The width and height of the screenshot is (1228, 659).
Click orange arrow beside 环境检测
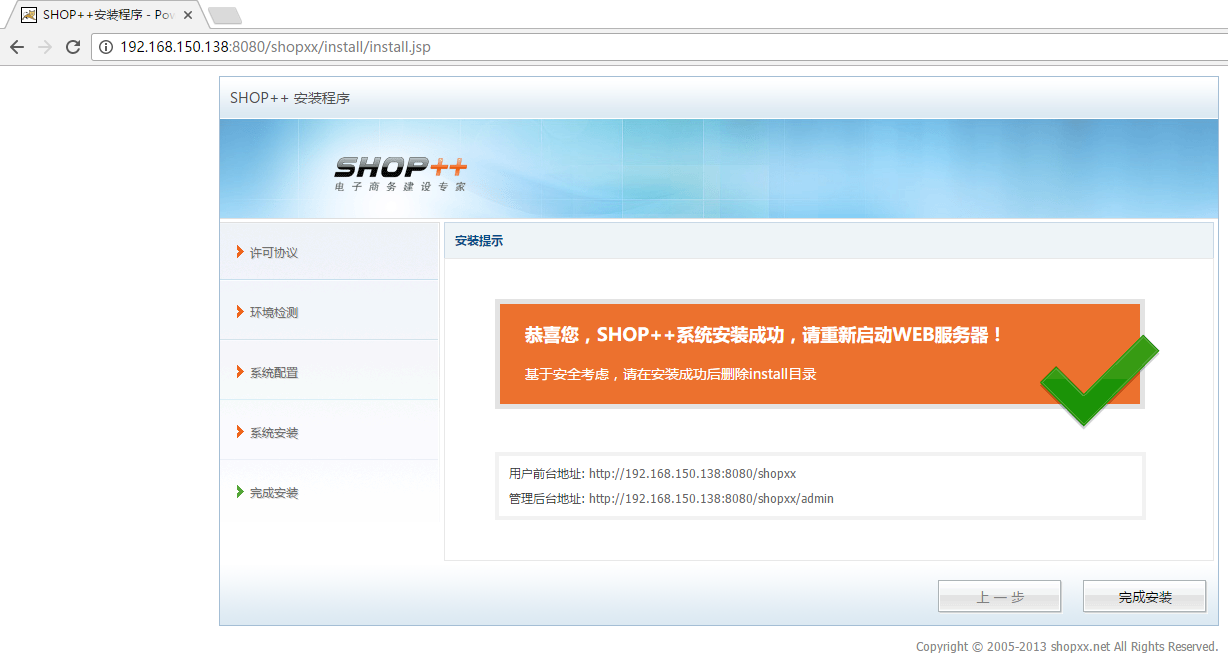pos(240,312)
